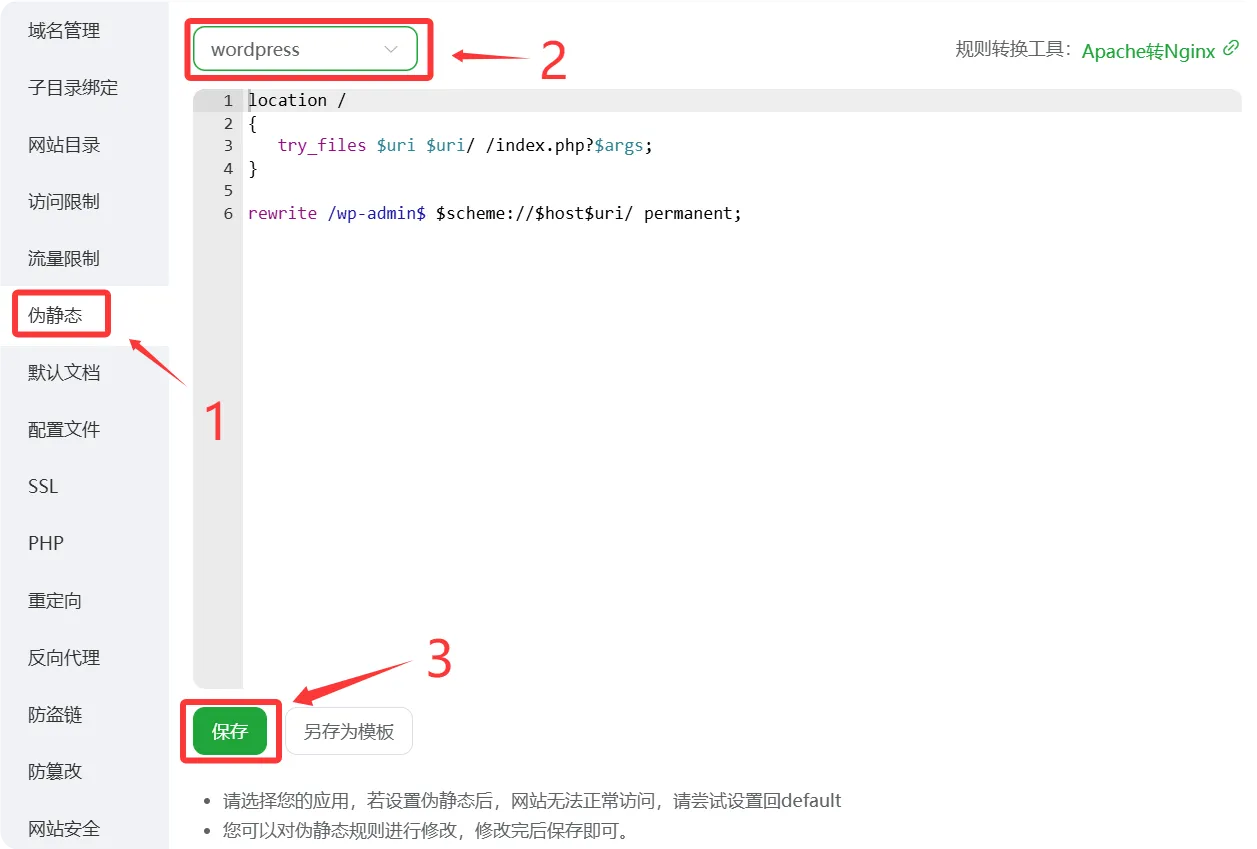
Task: Click the dropdown chevron arrow next to wordpress
Action: click(391, 49)
